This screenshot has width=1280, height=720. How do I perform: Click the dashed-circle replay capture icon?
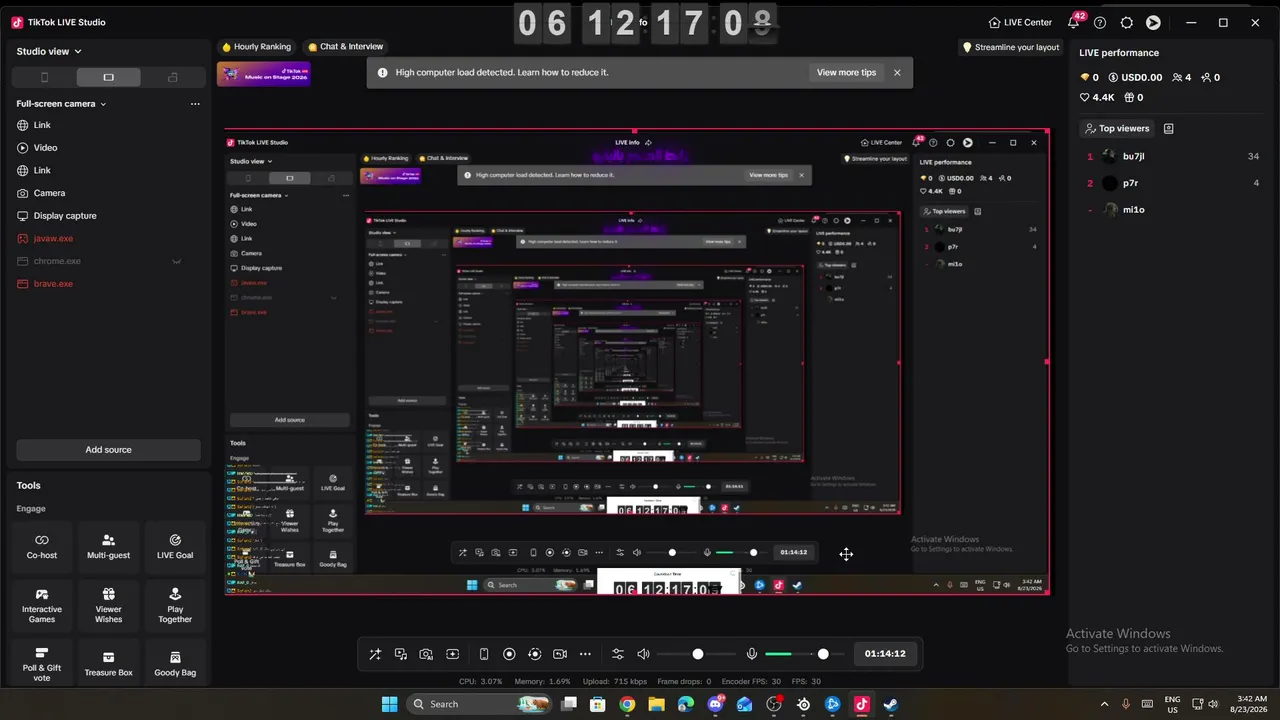point(534,654)
